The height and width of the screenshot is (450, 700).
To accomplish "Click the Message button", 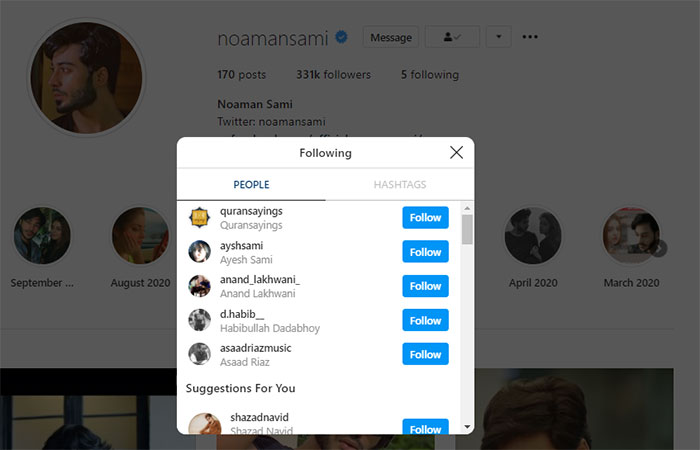I will point(390,38).
